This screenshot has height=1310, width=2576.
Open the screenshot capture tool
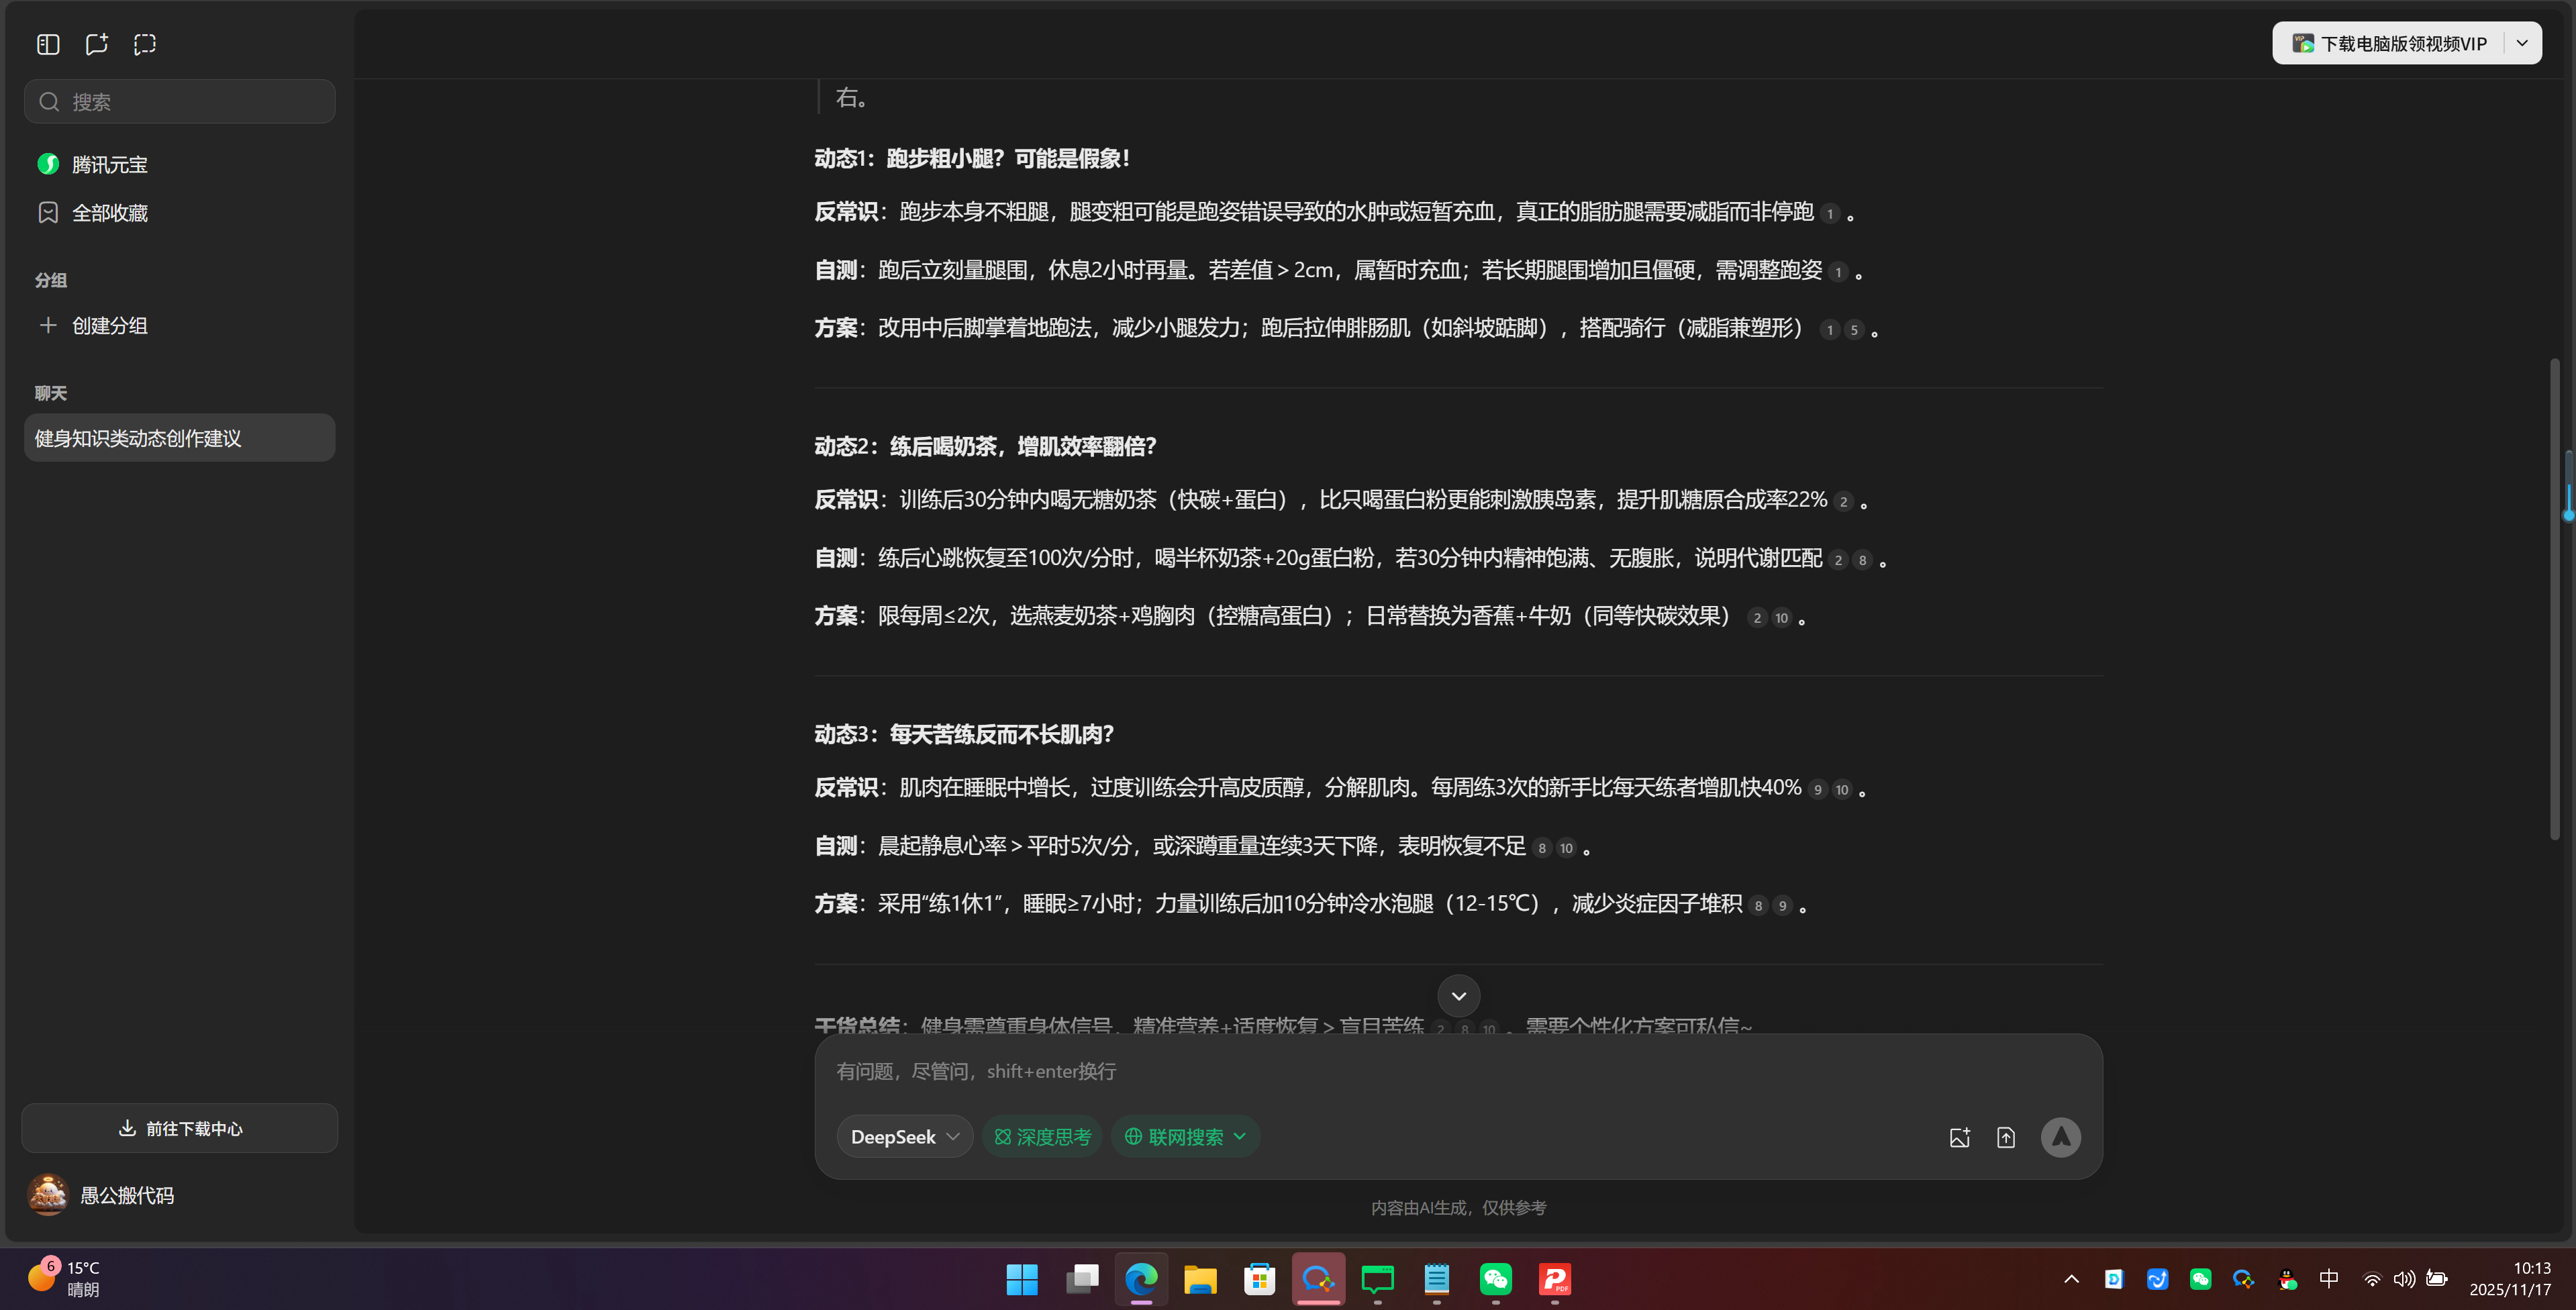(x=145, y=43)
